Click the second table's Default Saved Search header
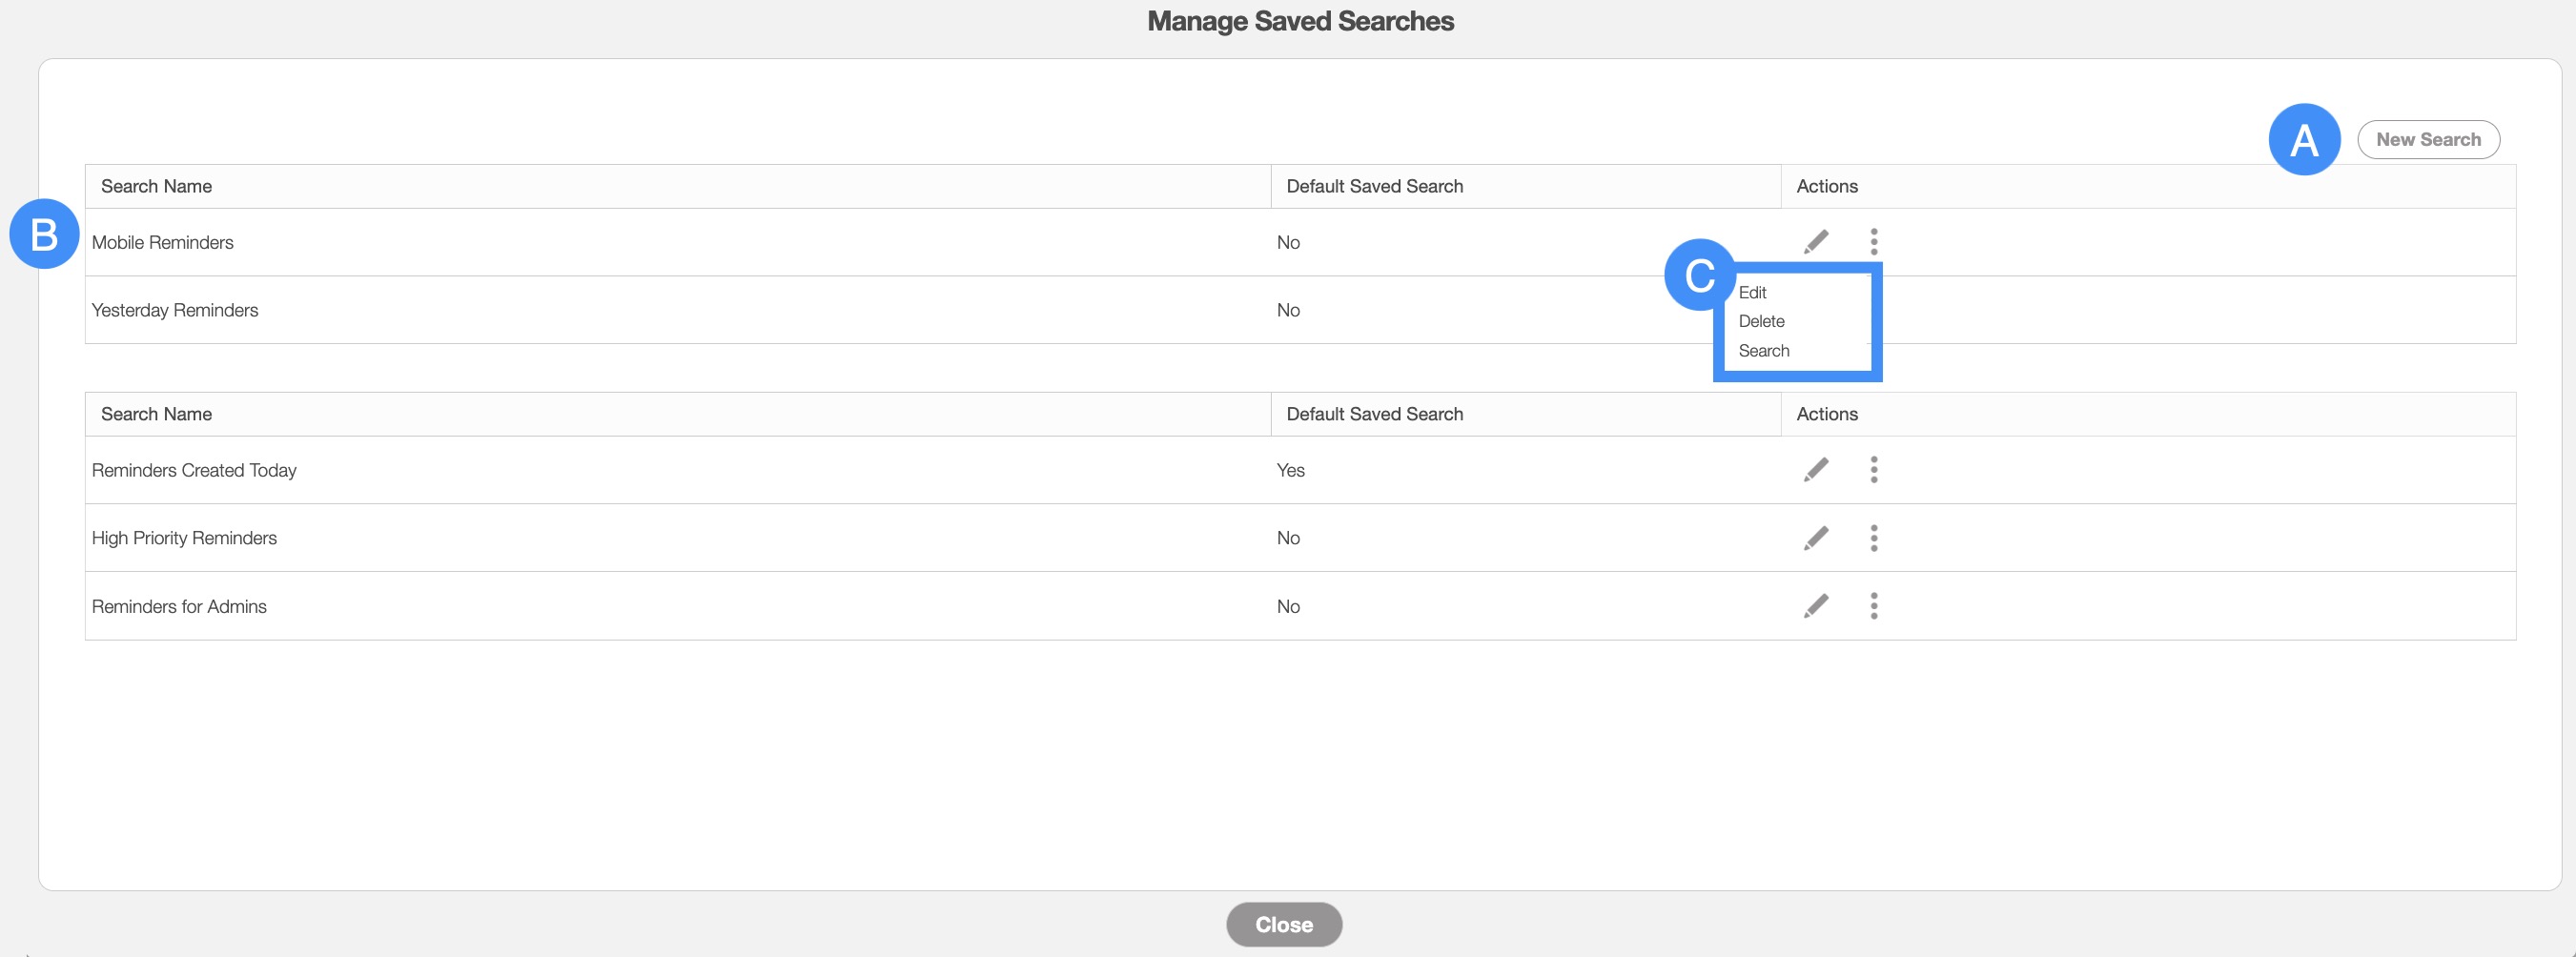Image resolution: width=2576 pixels, height=957 pixels. 1374,415
